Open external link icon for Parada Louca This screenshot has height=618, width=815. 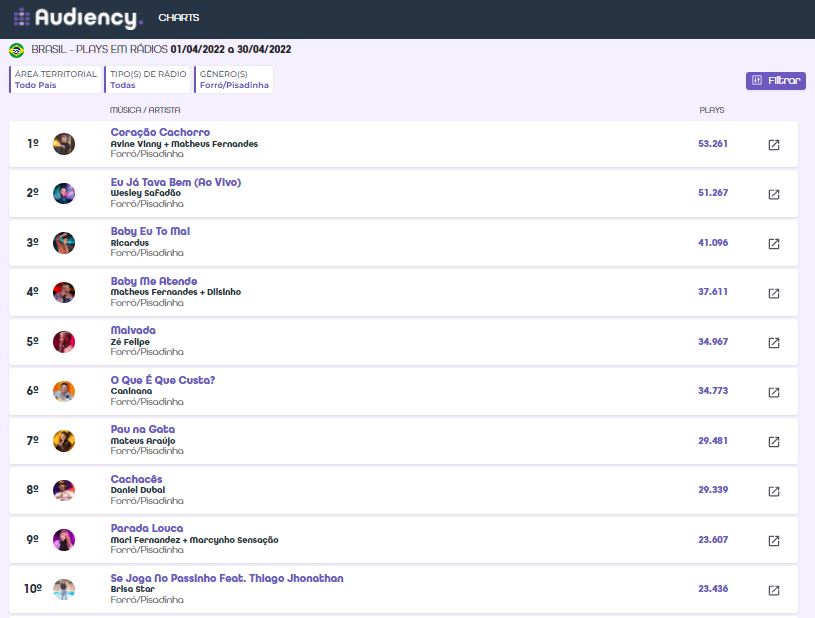pos(773,541)
